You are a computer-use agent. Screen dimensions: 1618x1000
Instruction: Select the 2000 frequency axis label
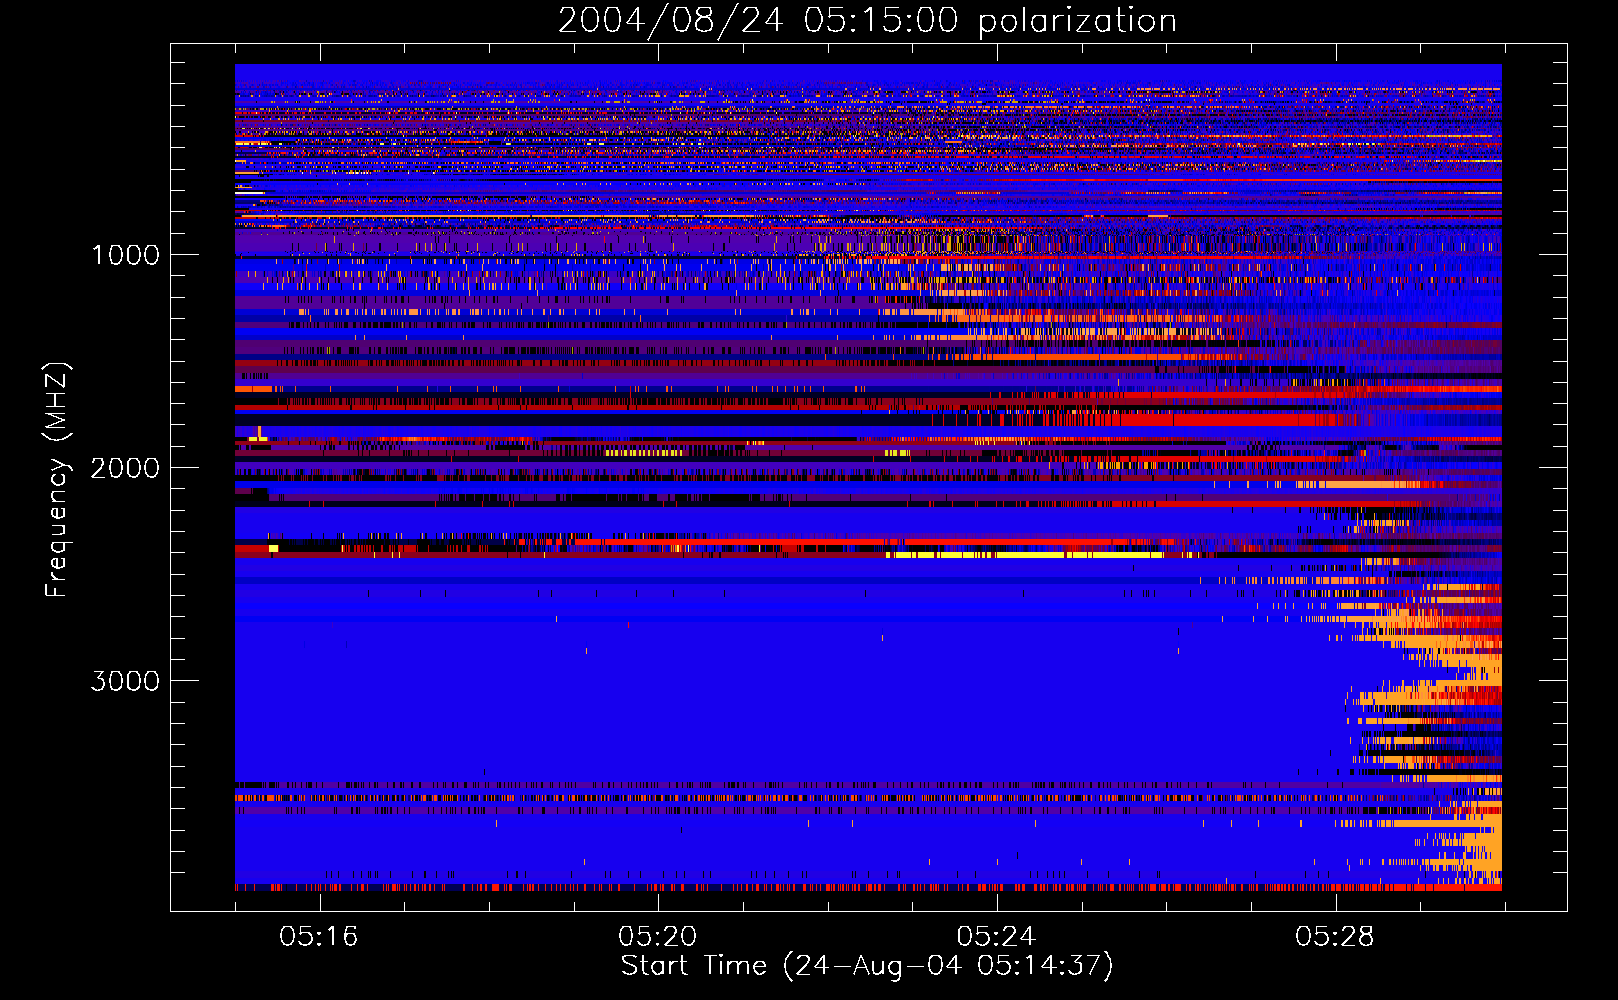[x=125, y=468]
